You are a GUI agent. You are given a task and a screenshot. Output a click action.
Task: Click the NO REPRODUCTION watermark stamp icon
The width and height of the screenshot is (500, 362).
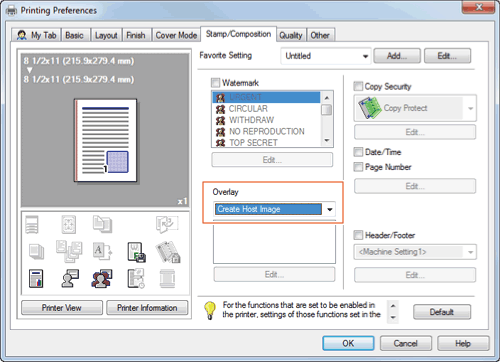[220, 132]
